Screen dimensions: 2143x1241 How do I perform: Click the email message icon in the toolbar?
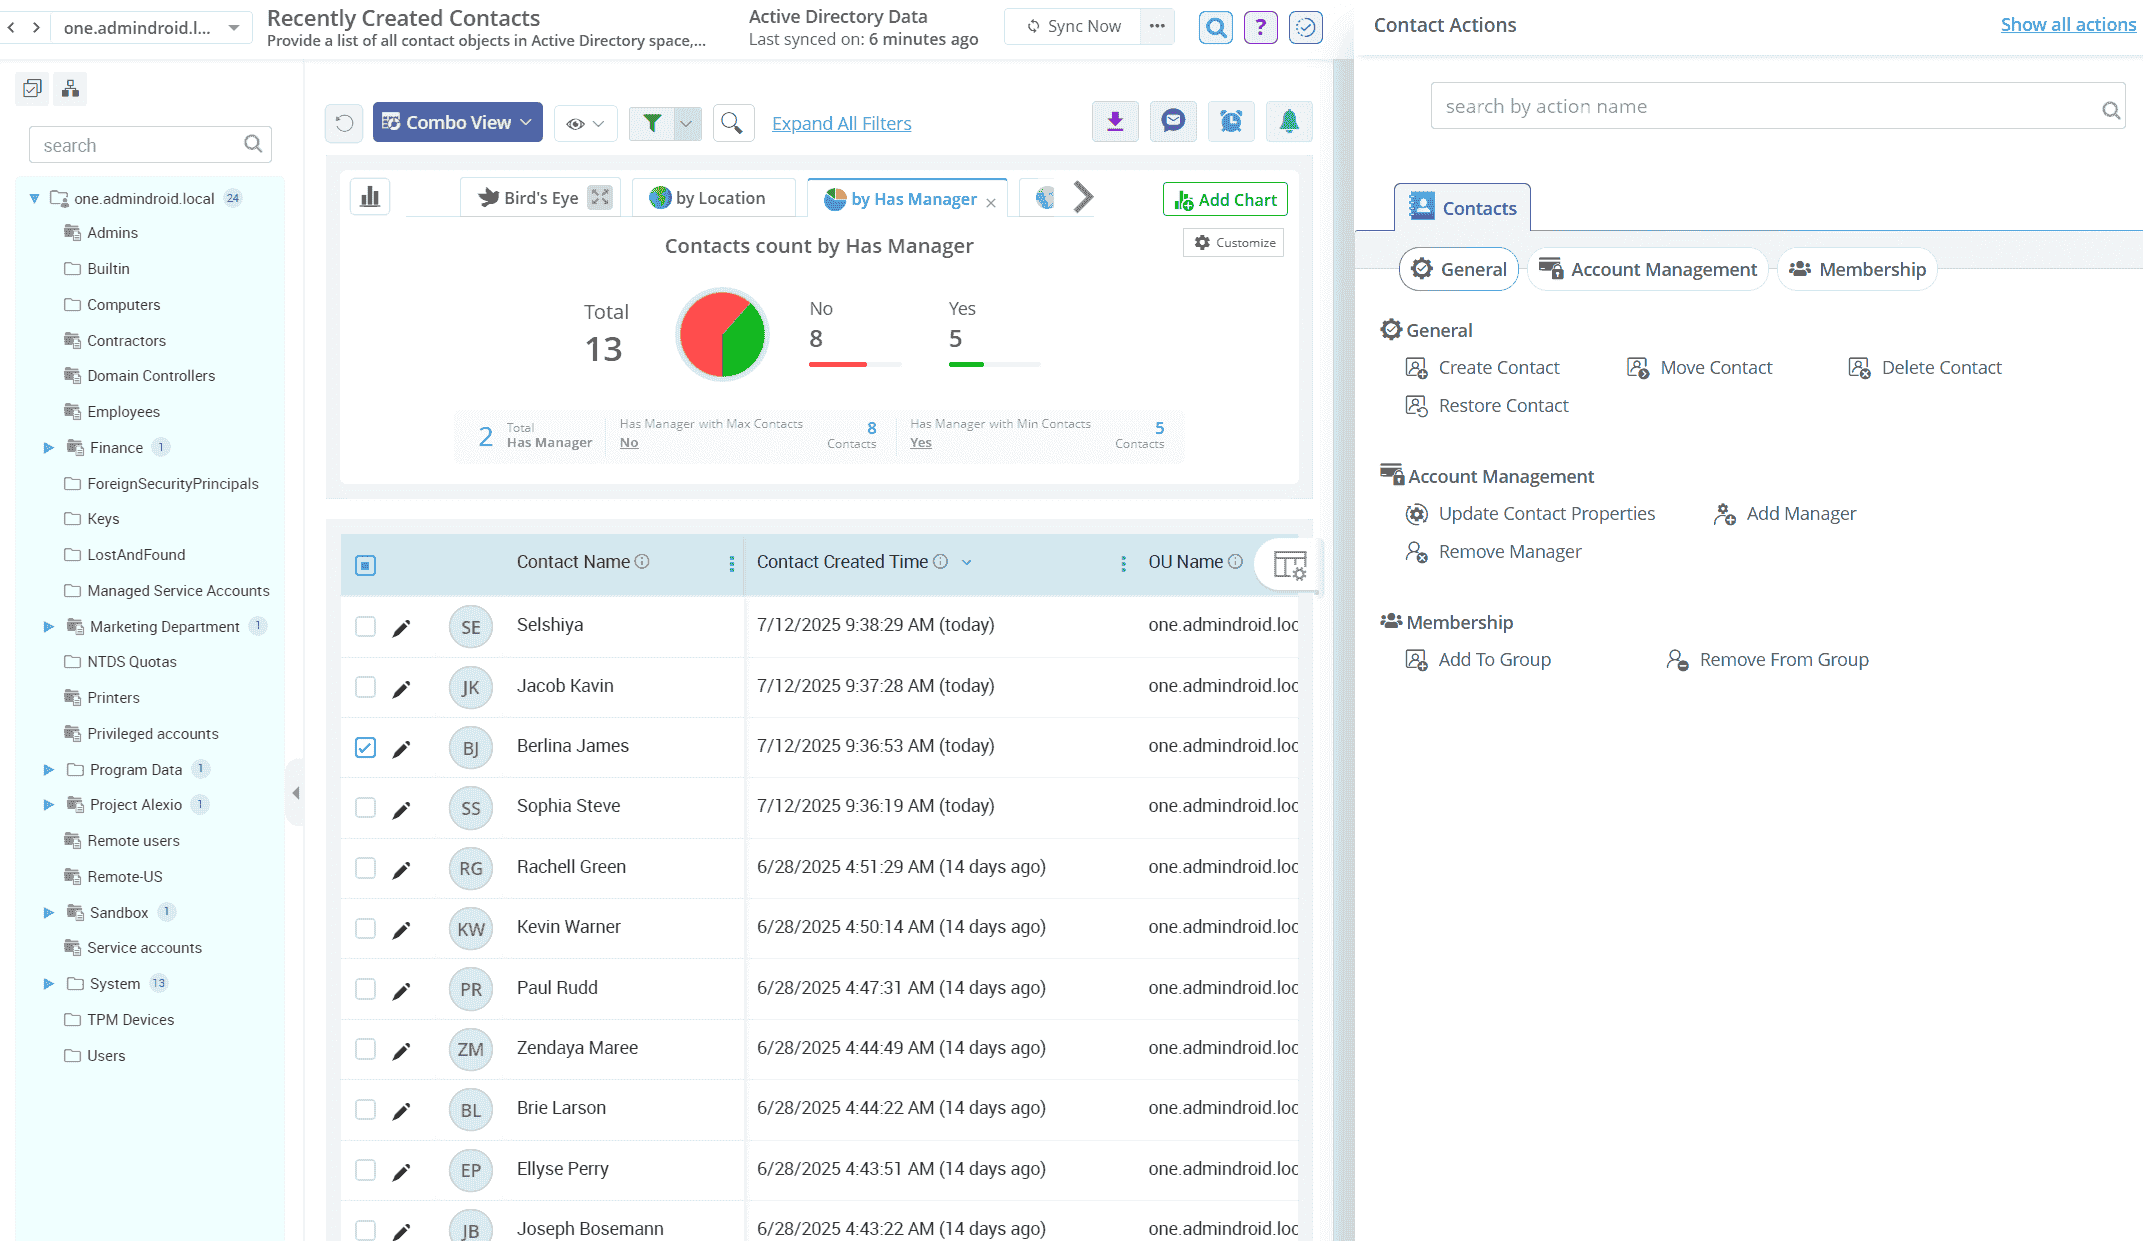(x=1173, y=121)
